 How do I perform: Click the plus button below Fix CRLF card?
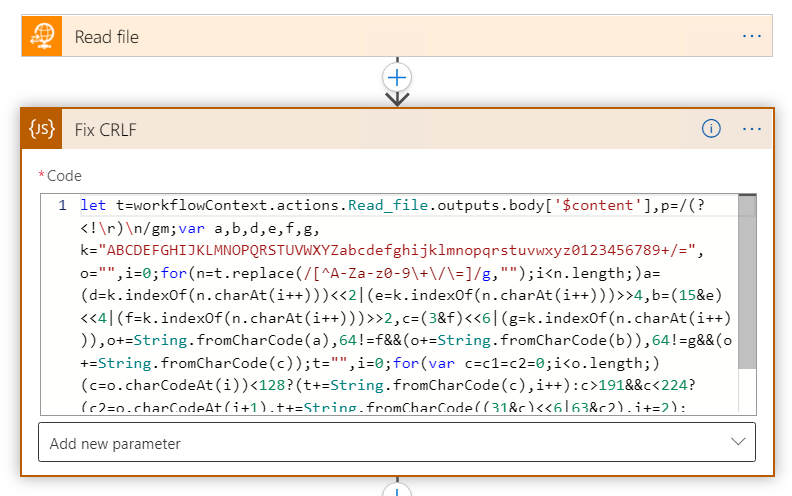point(398,490)
